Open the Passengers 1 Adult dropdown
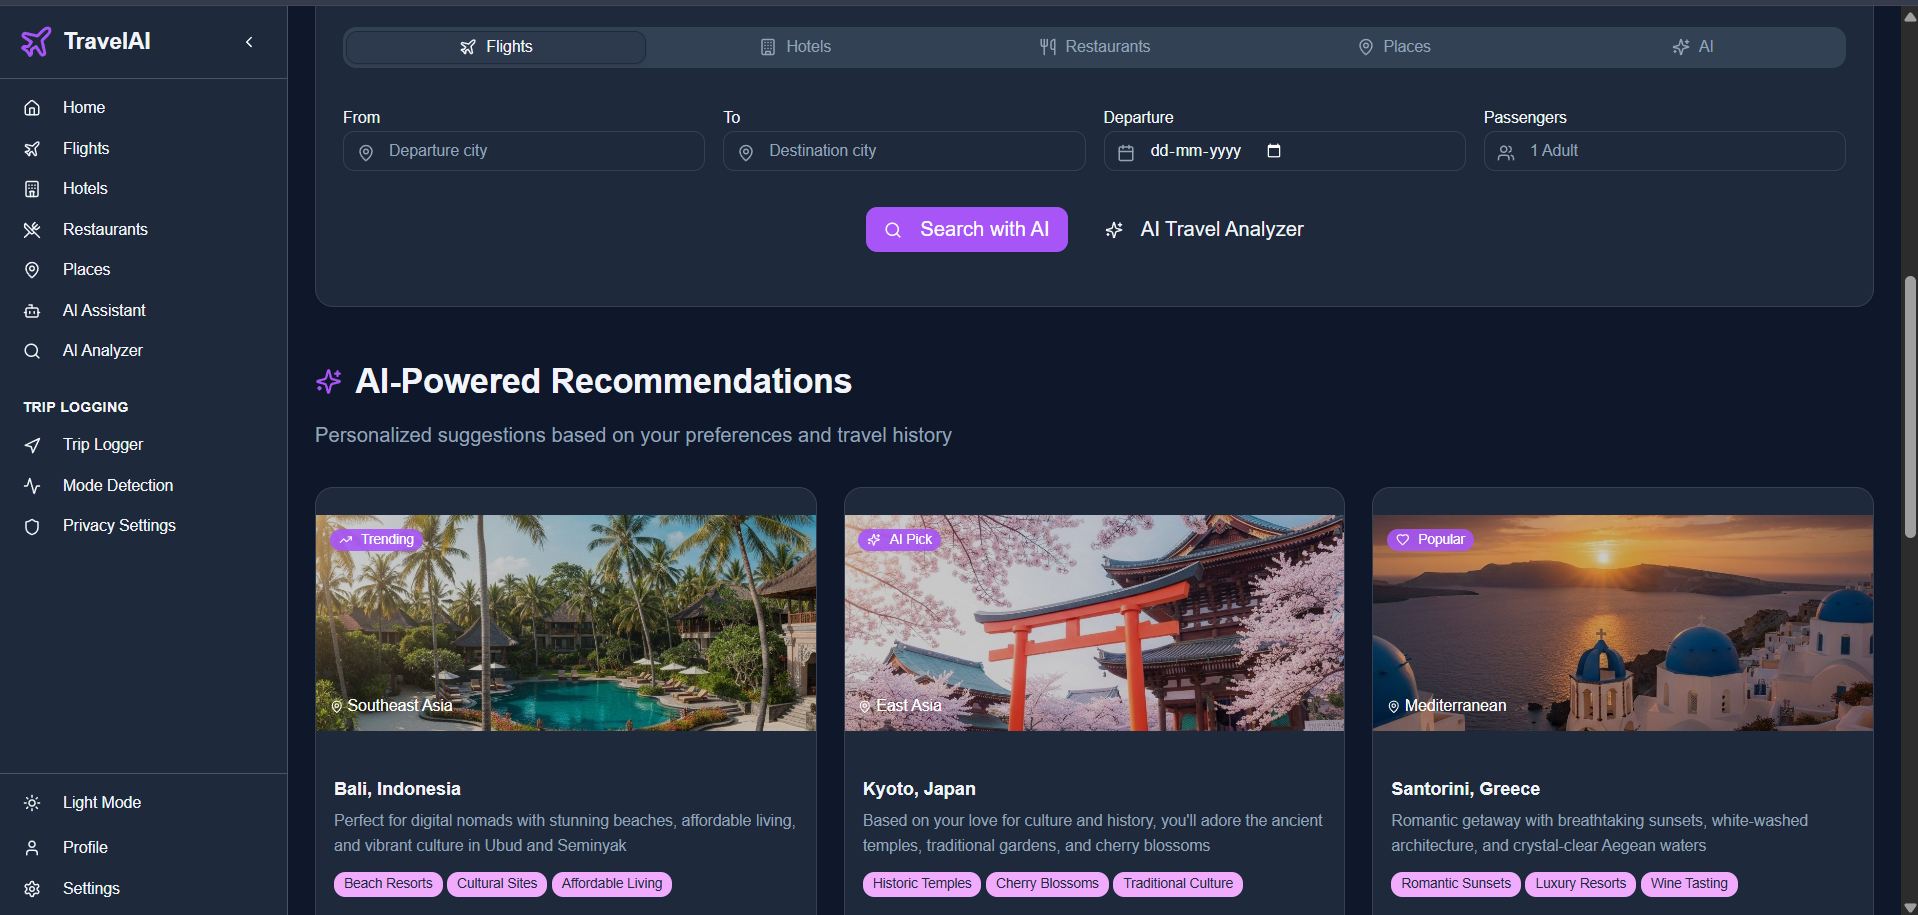 pyautogui.click(x=1664, y=151)
